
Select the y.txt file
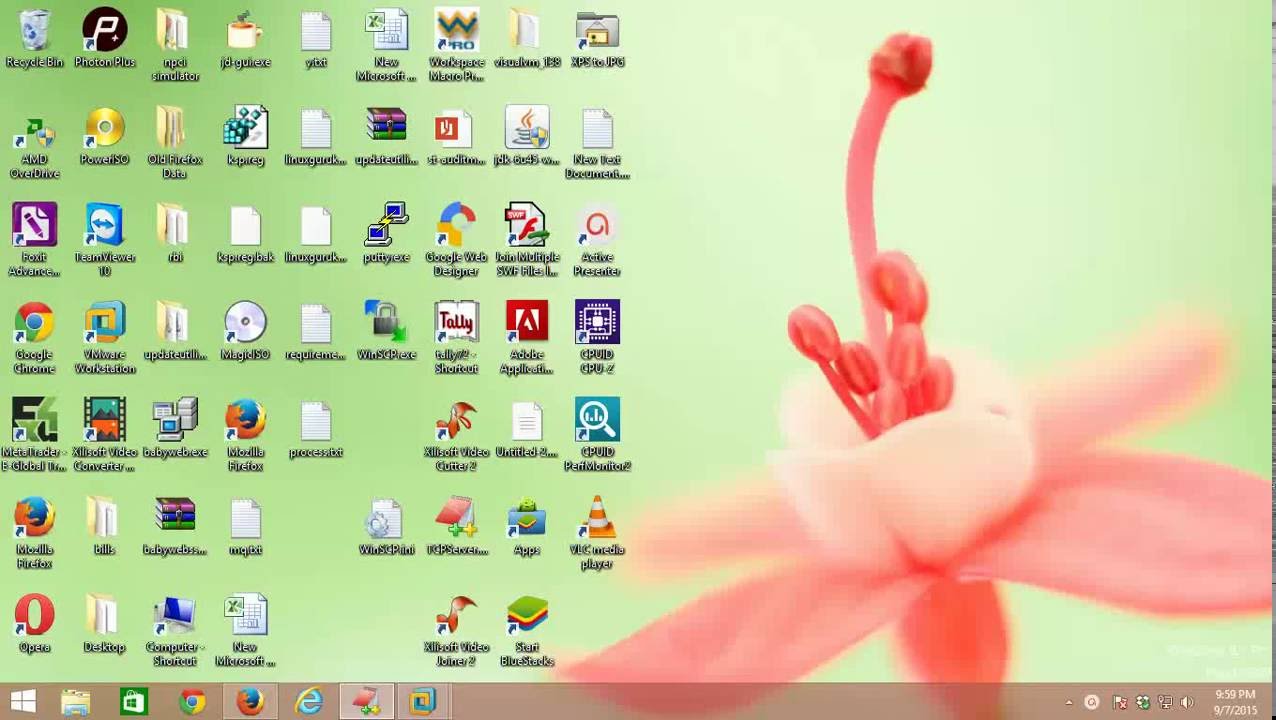(x=316, y=30)
